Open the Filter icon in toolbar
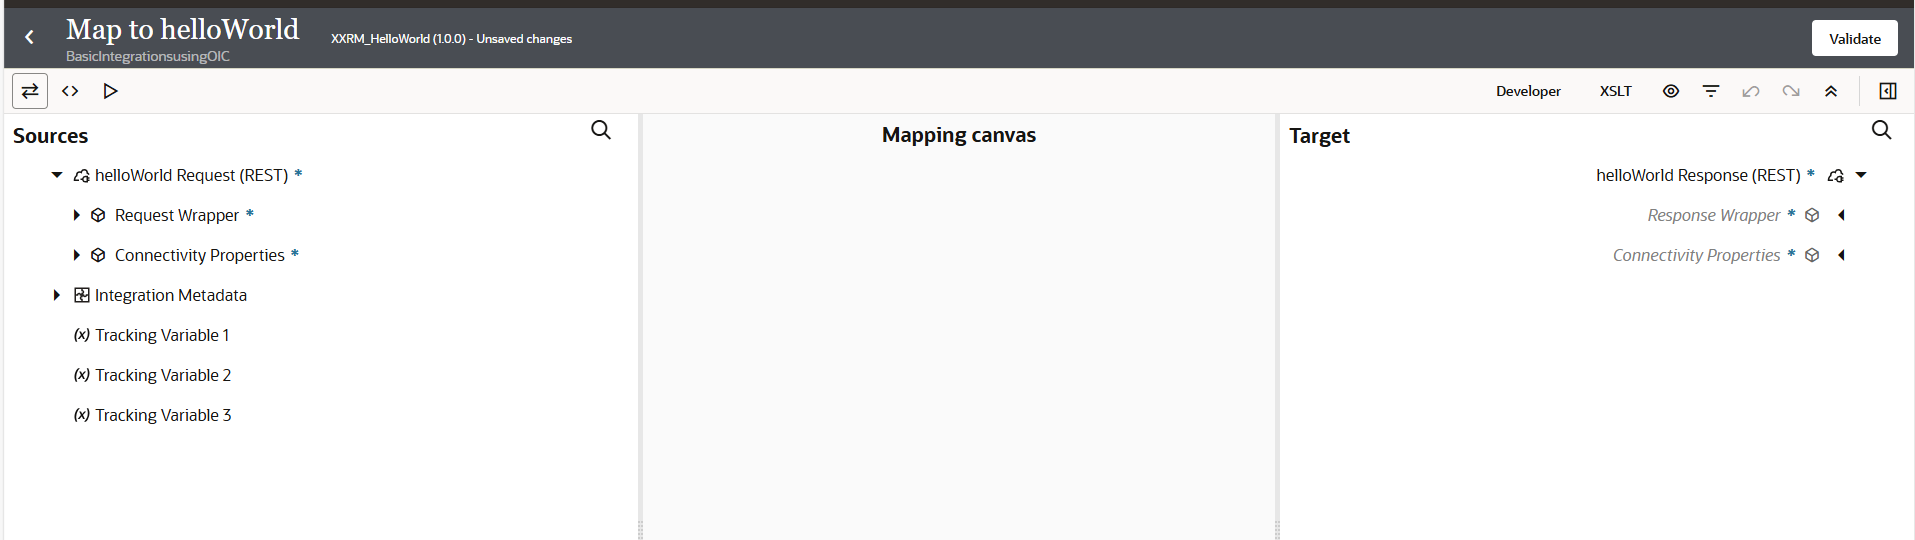This screenshot has width=1915, height=540. (x=1711, y=91)
